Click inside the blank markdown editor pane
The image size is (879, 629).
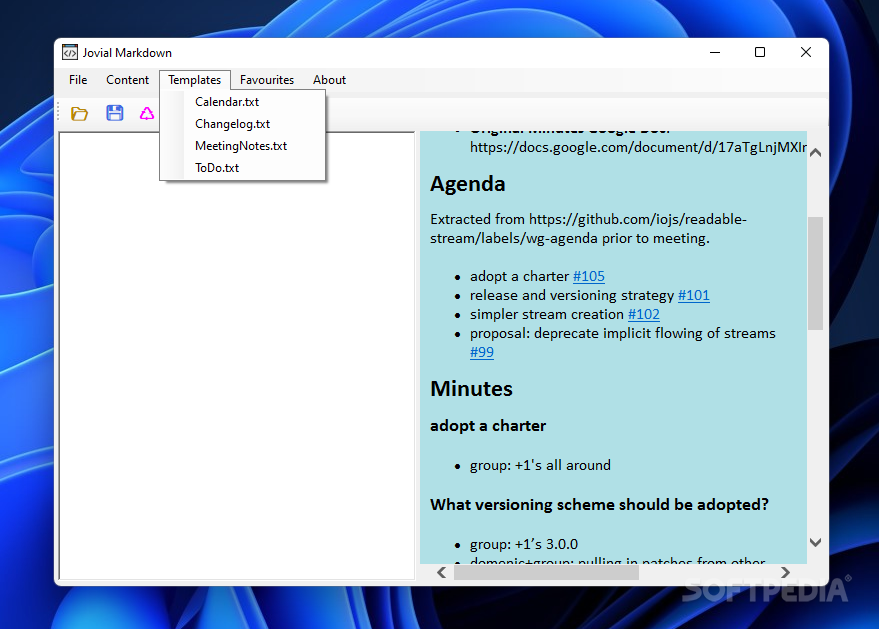pos(237,356)
